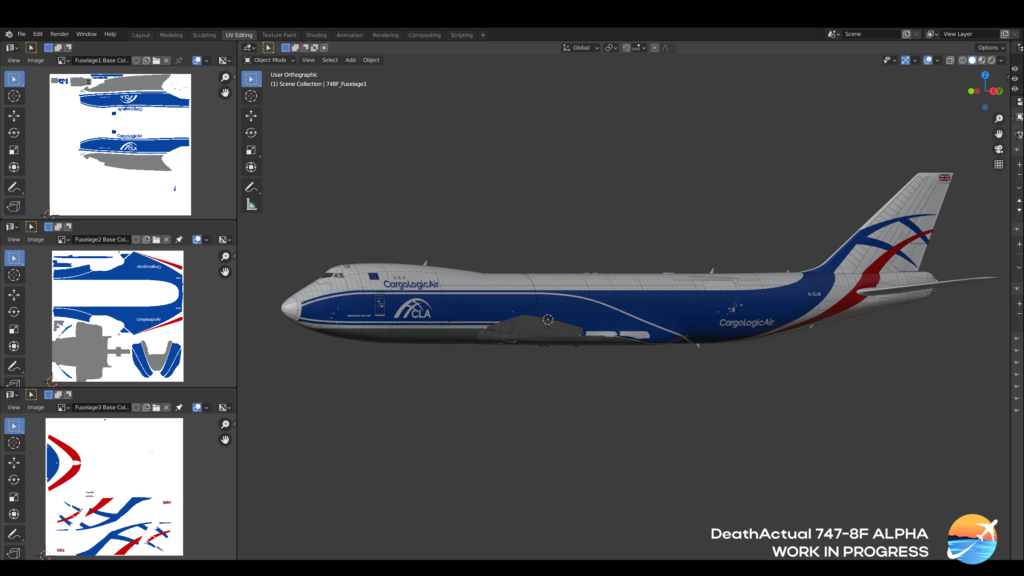Select Move tool in Fuselage1 image editor
The image size is (1024, 576).
coord(14,116)
